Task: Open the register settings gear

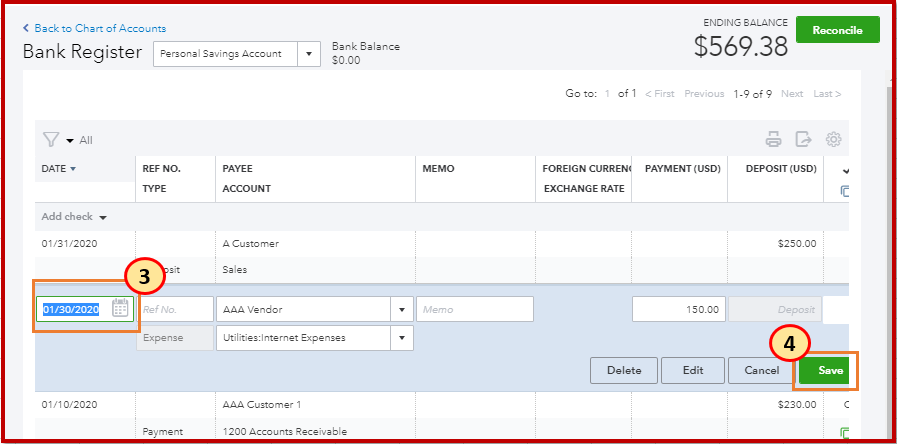Action: click(x=833, y=140)
